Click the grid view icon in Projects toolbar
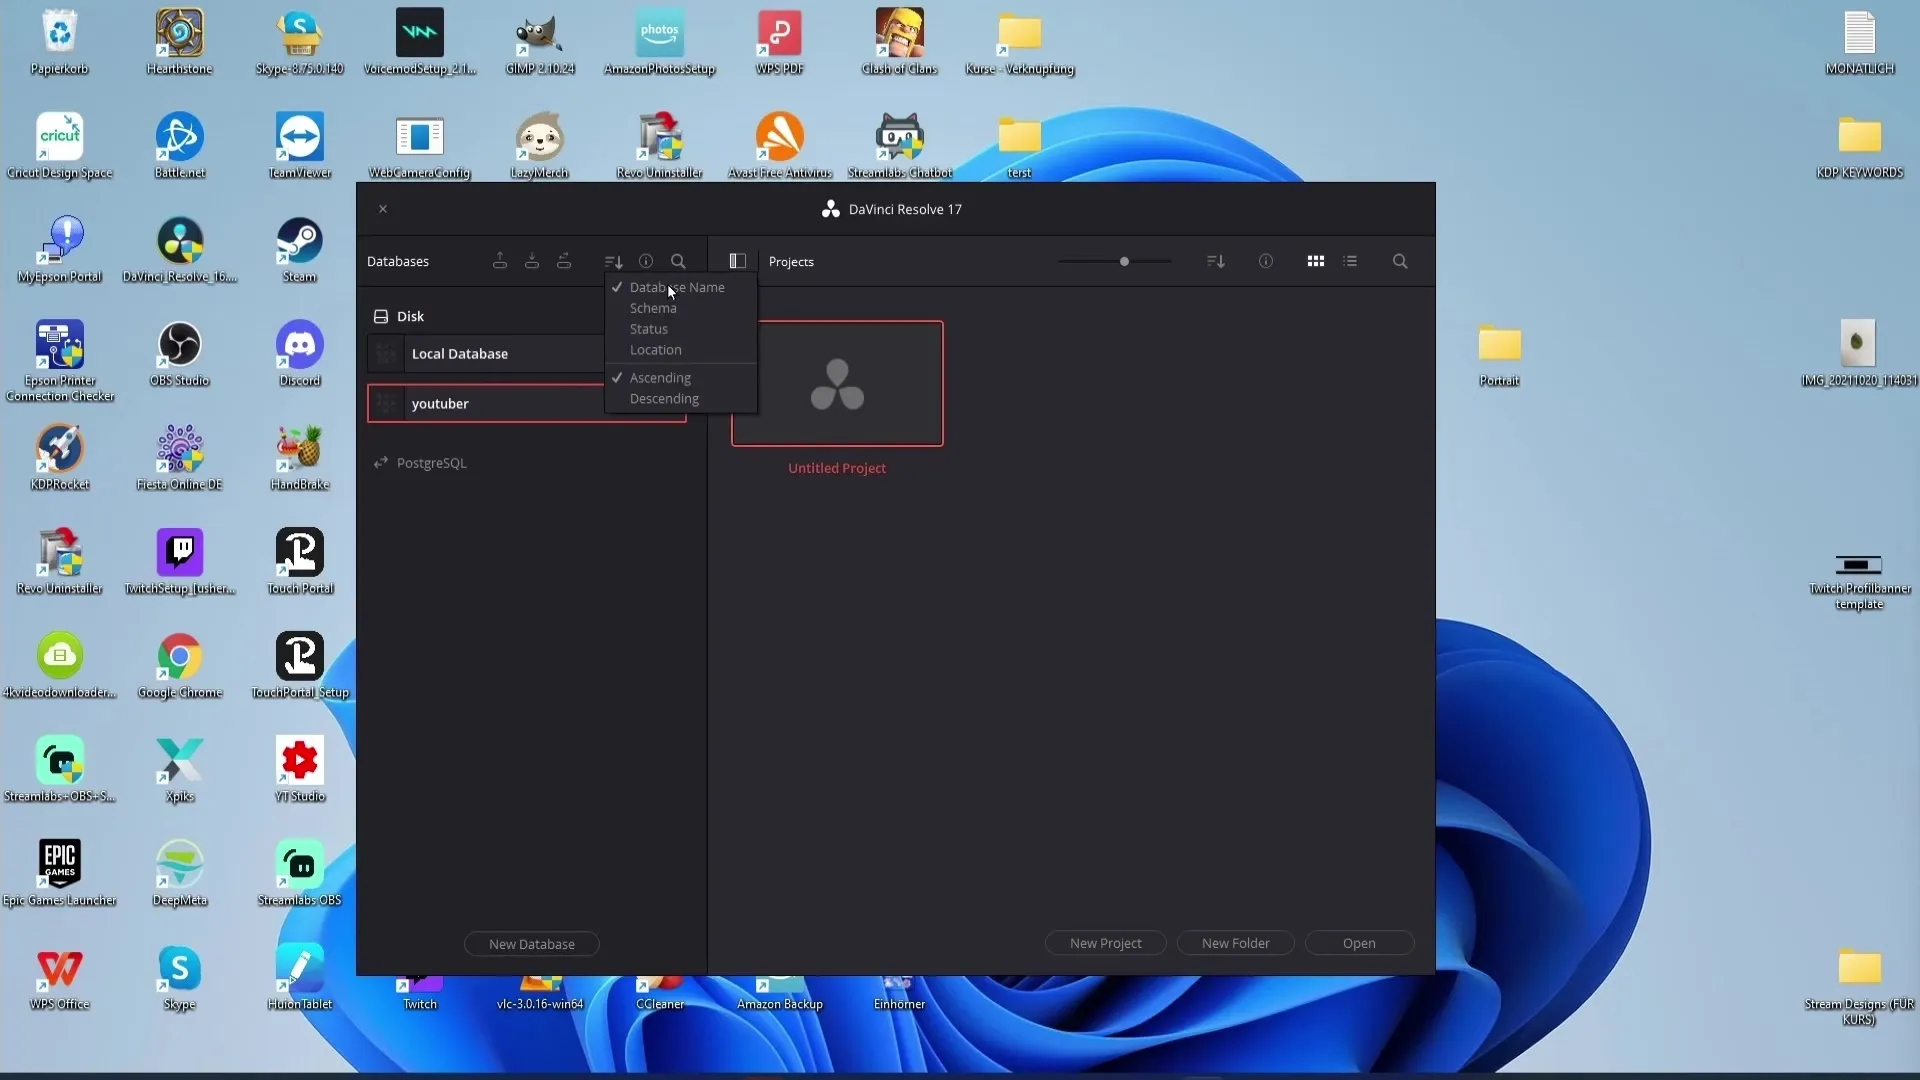The image size is (1920, 1080). (x=1316, y=261)
